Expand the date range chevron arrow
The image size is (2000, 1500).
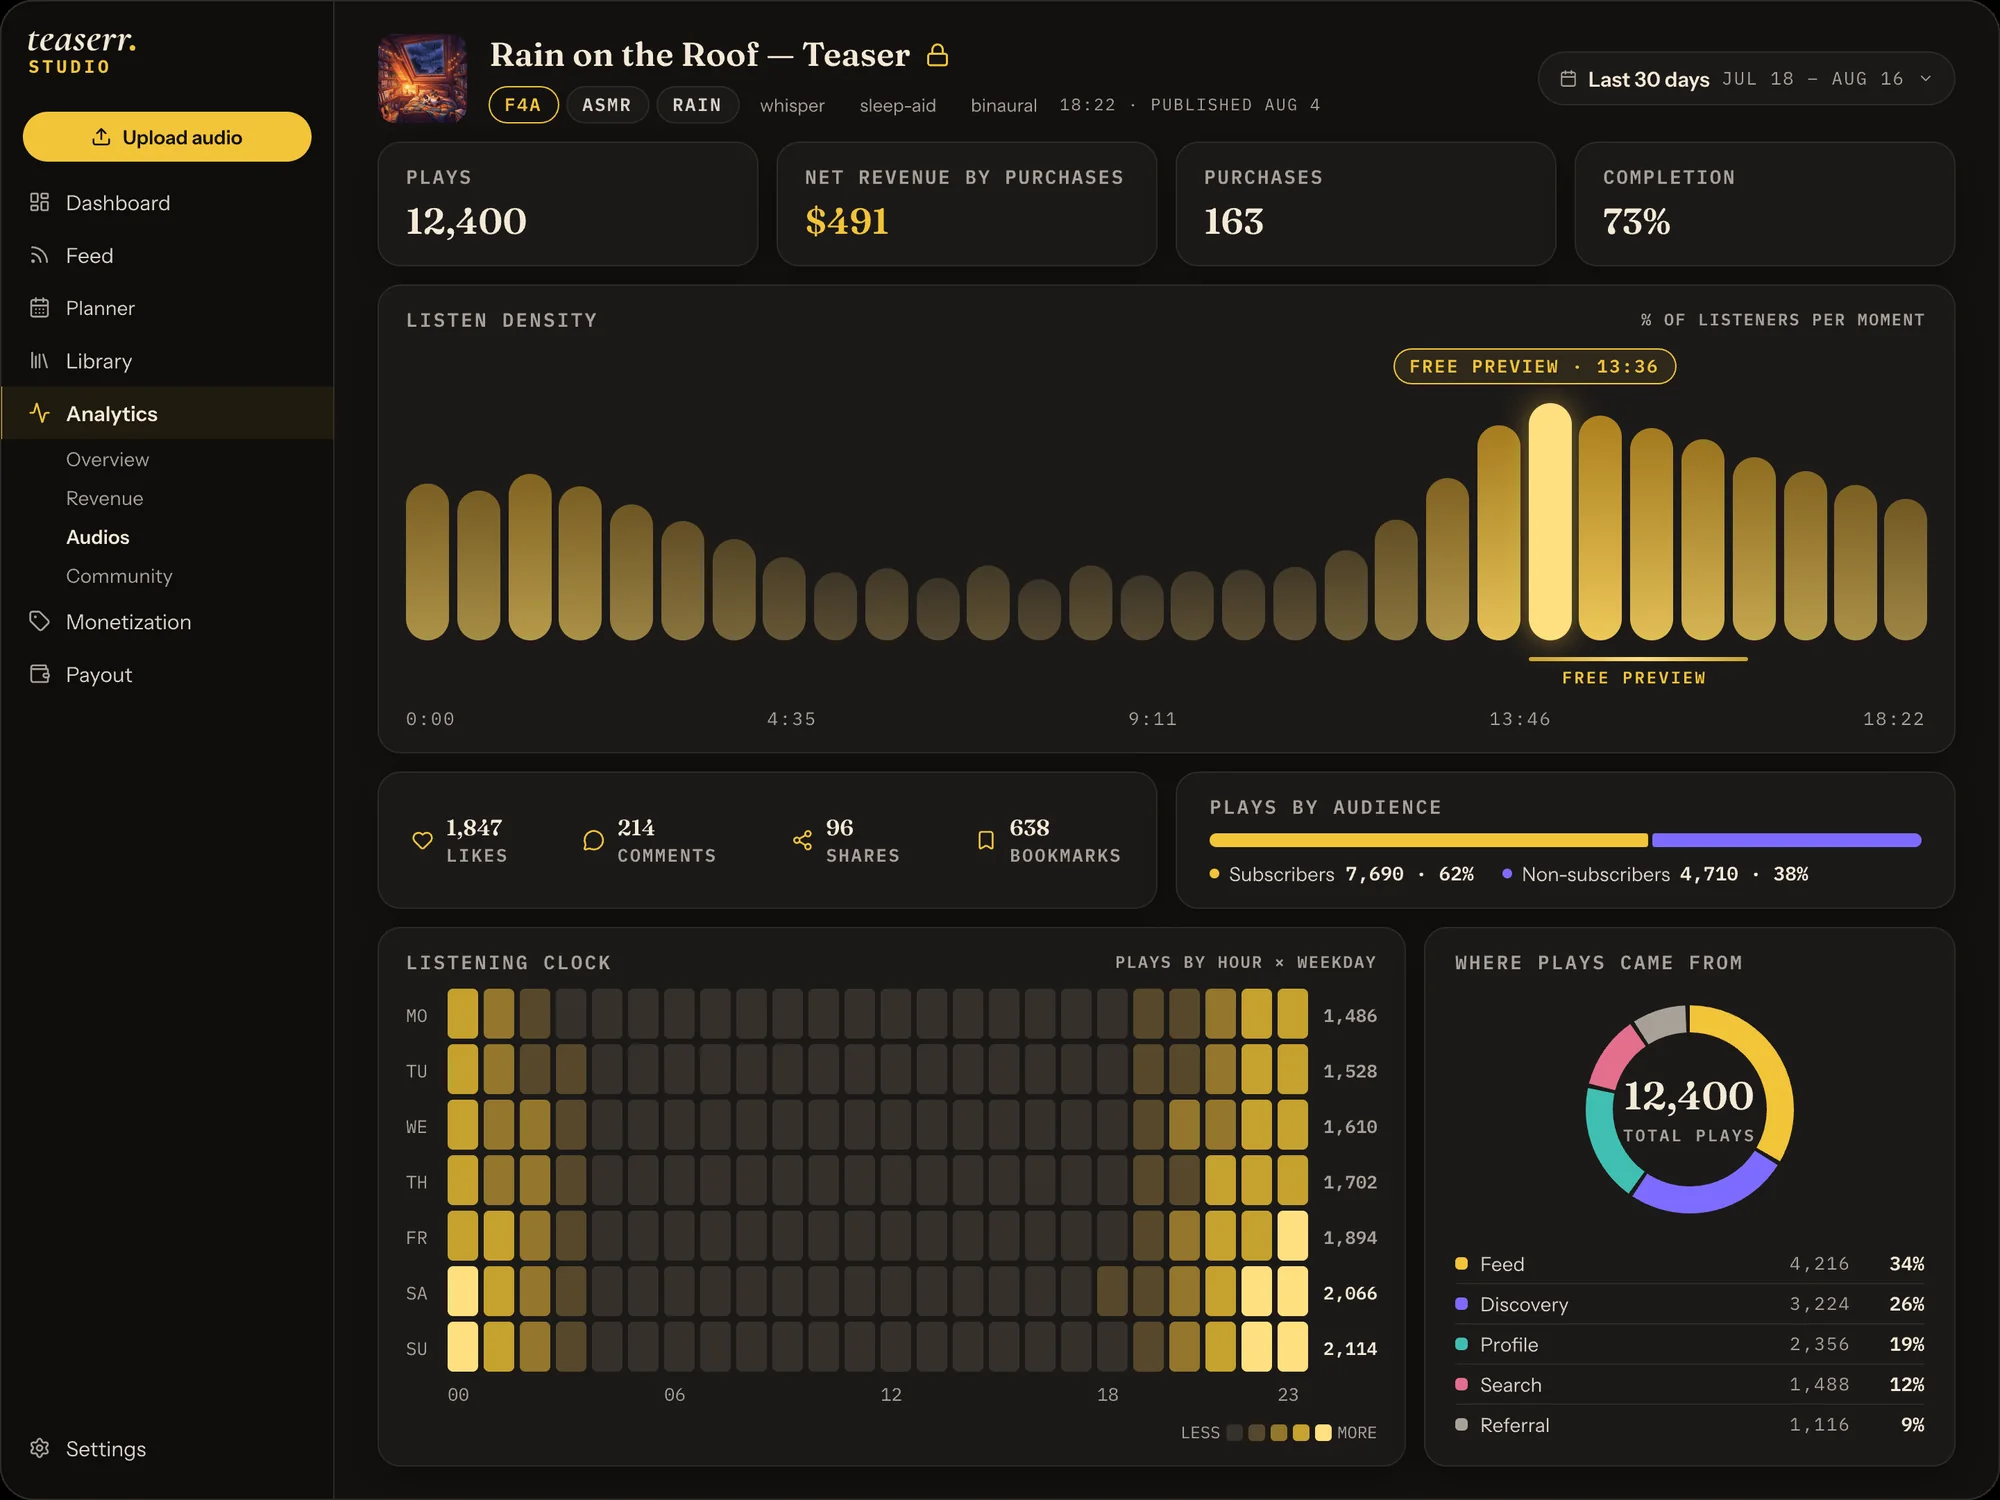[1926, 79]
